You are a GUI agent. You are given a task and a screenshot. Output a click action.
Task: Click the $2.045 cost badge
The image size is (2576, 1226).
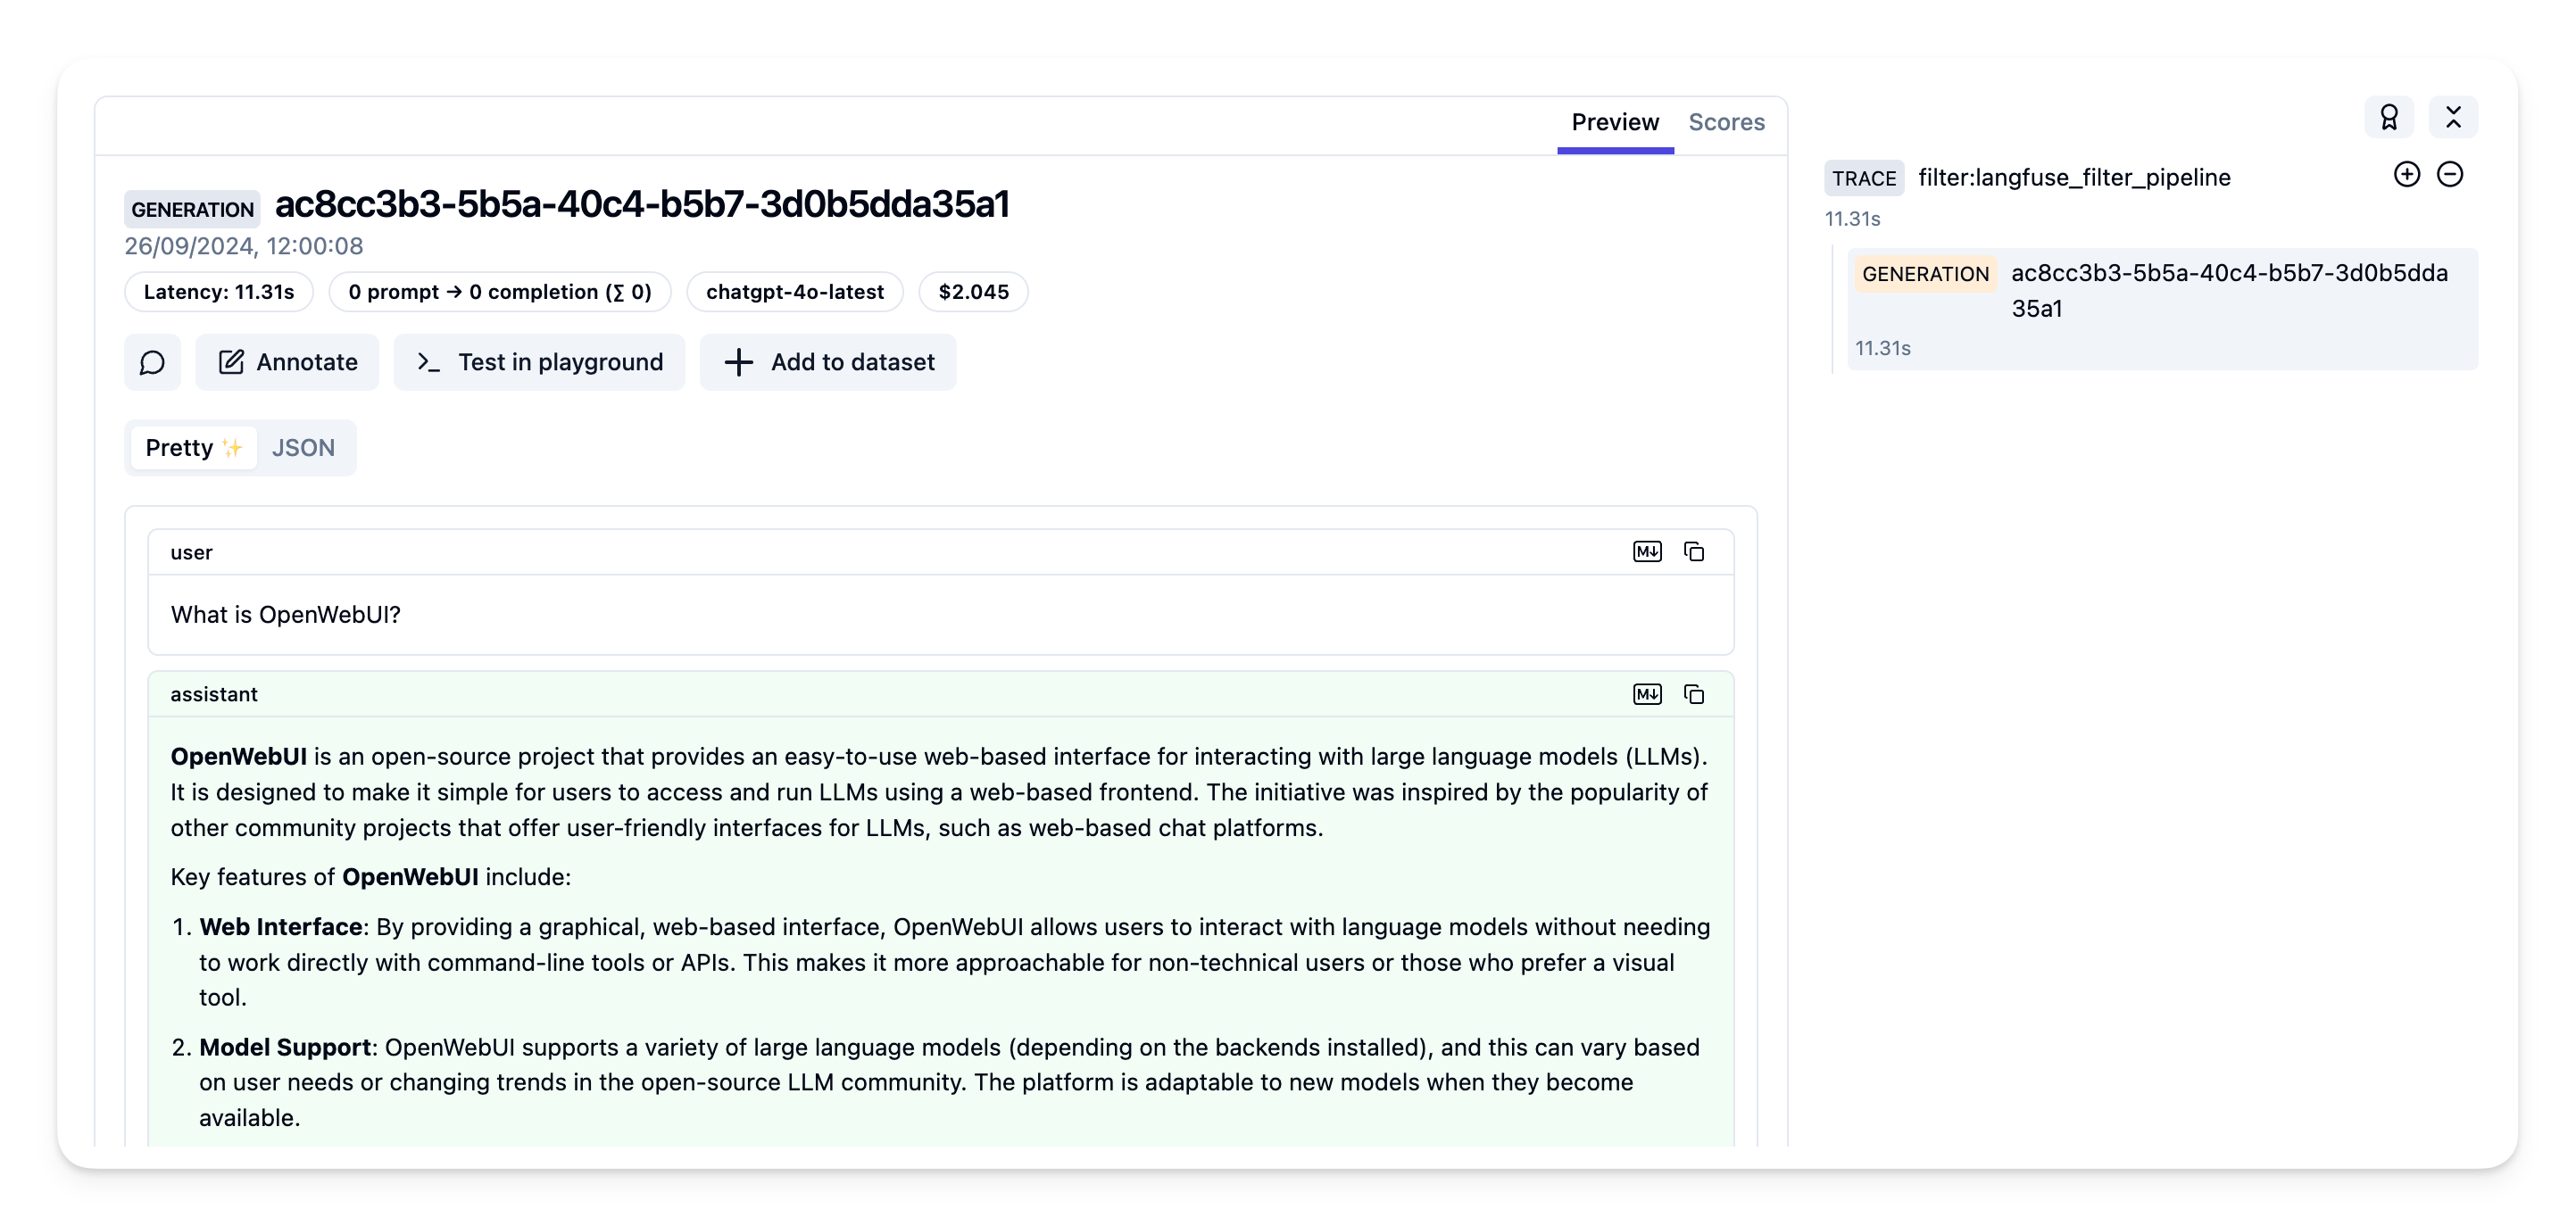pos(973,292)
